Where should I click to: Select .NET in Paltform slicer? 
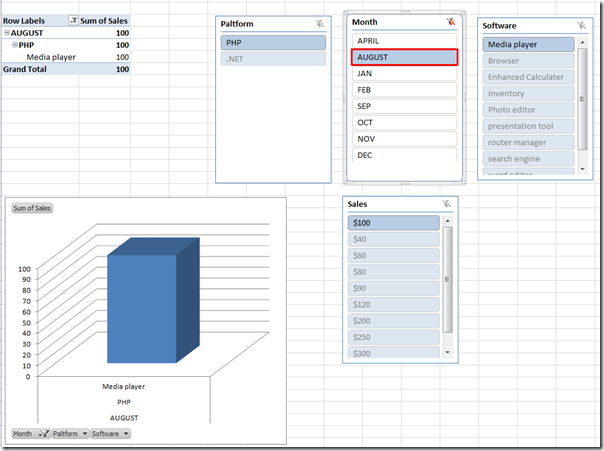point(273,59)
